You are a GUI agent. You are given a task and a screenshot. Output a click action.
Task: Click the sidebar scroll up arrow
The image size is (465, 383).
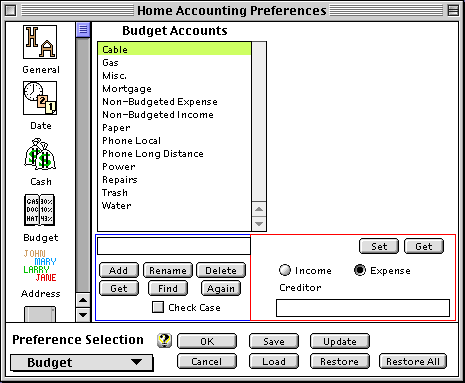point(83,300)
